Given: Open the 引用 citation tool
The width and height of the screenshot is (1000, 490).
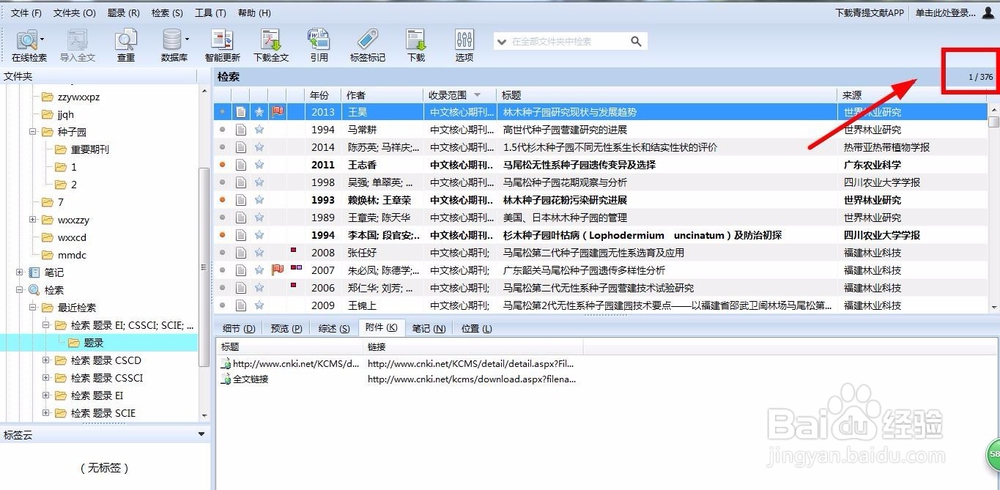Looking at the screenshot, I should [x=319, y=45].
